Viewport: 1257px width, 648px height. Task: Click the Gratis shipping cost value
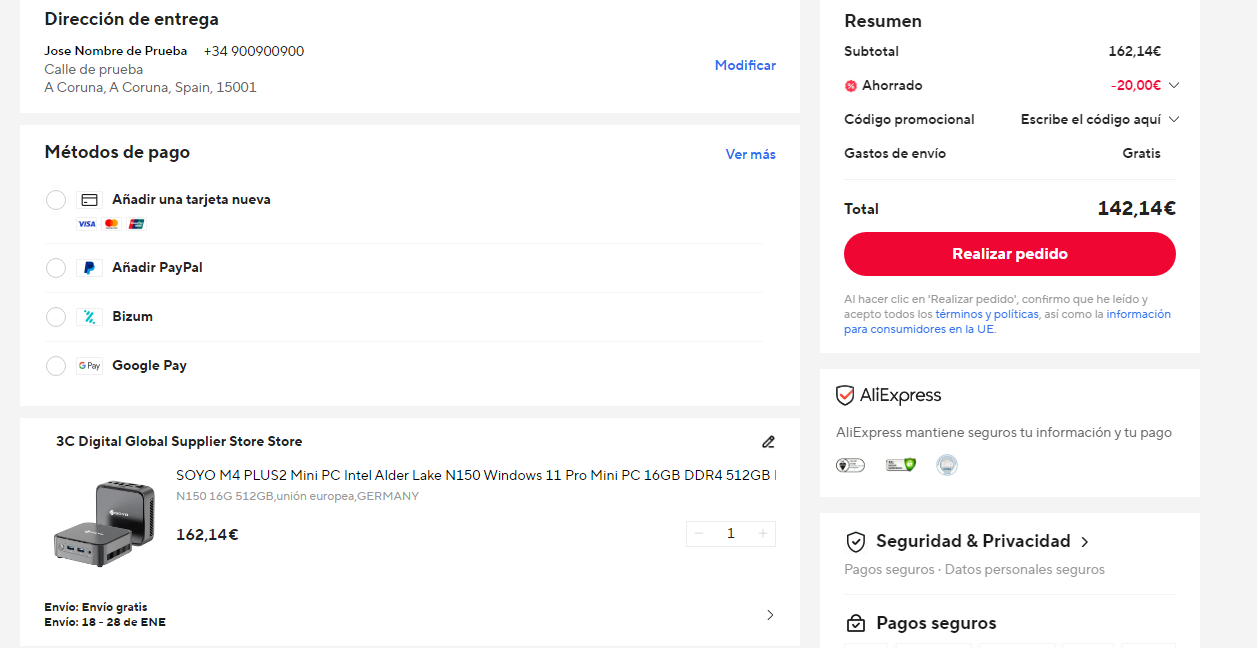click(x=1142, y=154)
